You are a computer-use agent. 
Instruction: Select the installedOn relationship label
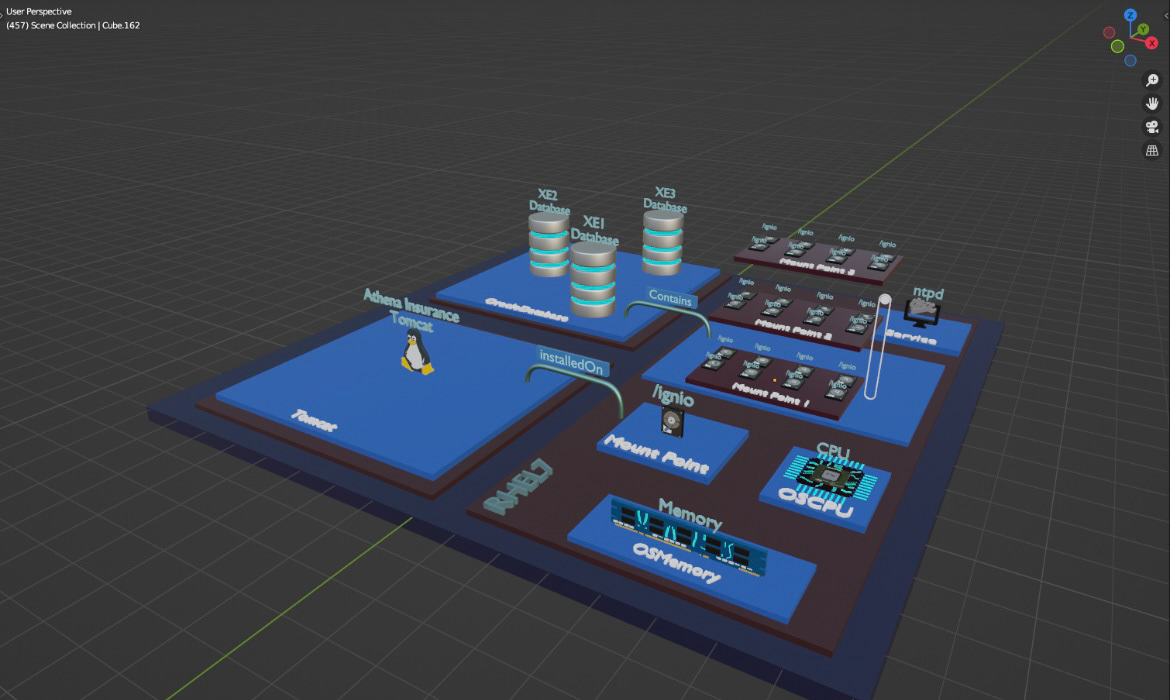click(571, 362)
